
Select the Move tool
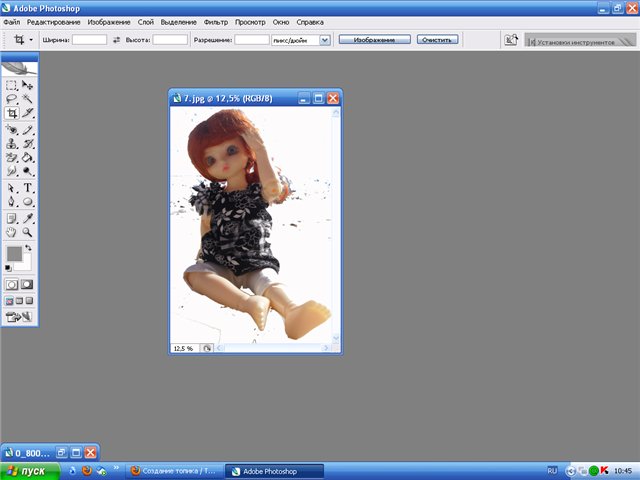click(28, 86)
